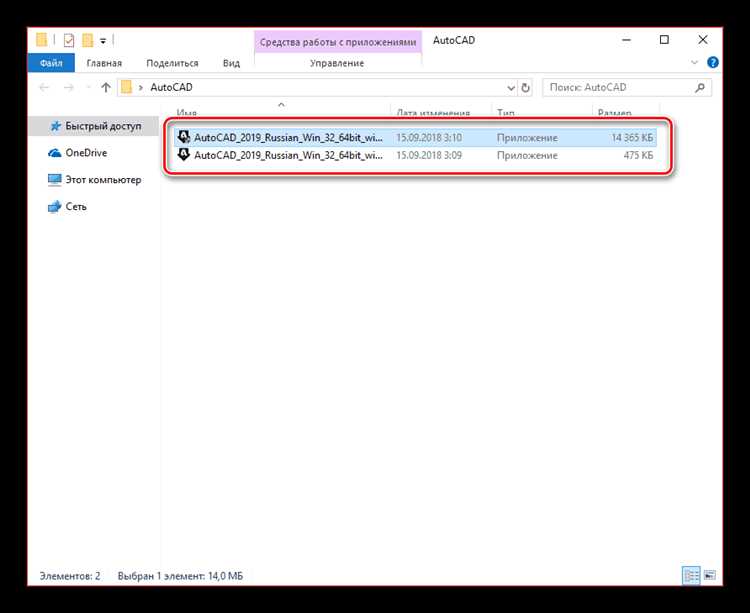This screenshot has width=750, height=613.
Task: Click the Autodesk icon of the 3:10 file
Action: [184, 137]
